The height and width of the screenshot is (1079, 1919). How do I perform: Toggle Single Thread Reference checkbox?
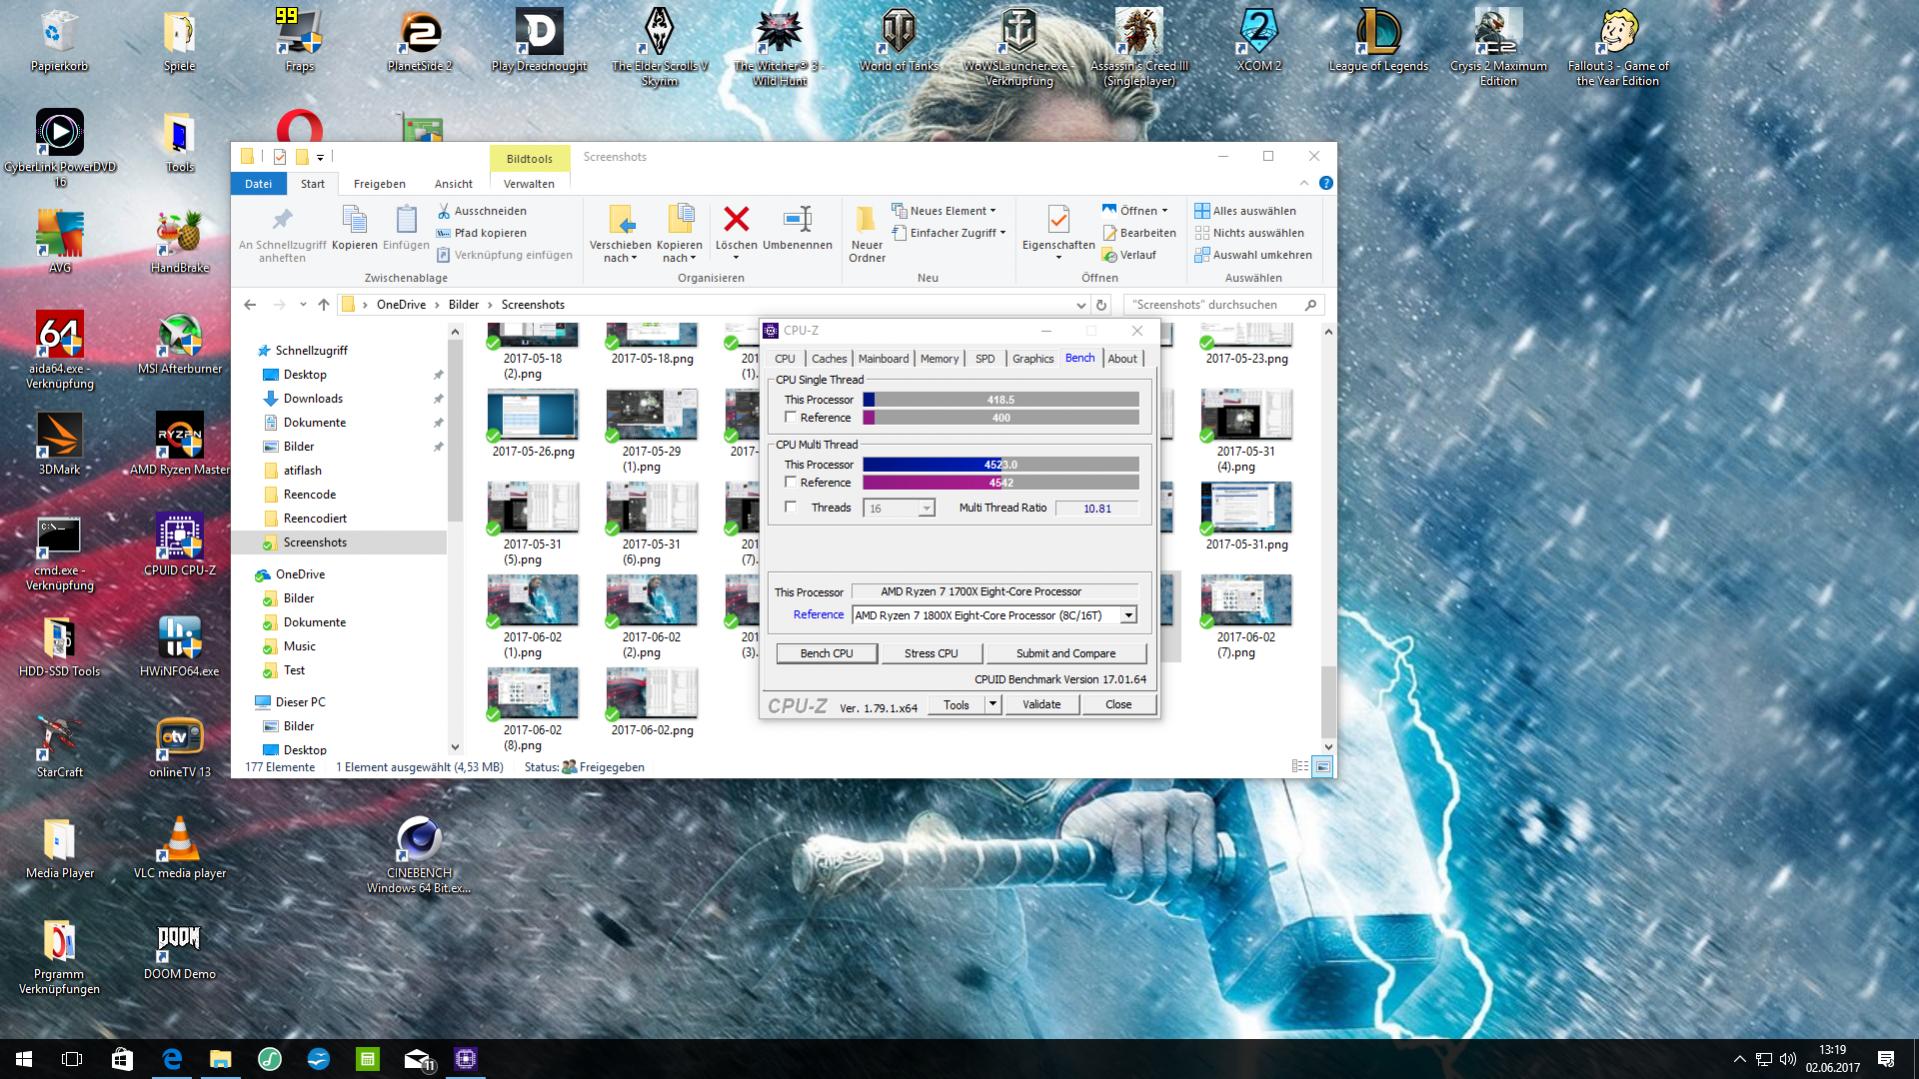[791, 417]
